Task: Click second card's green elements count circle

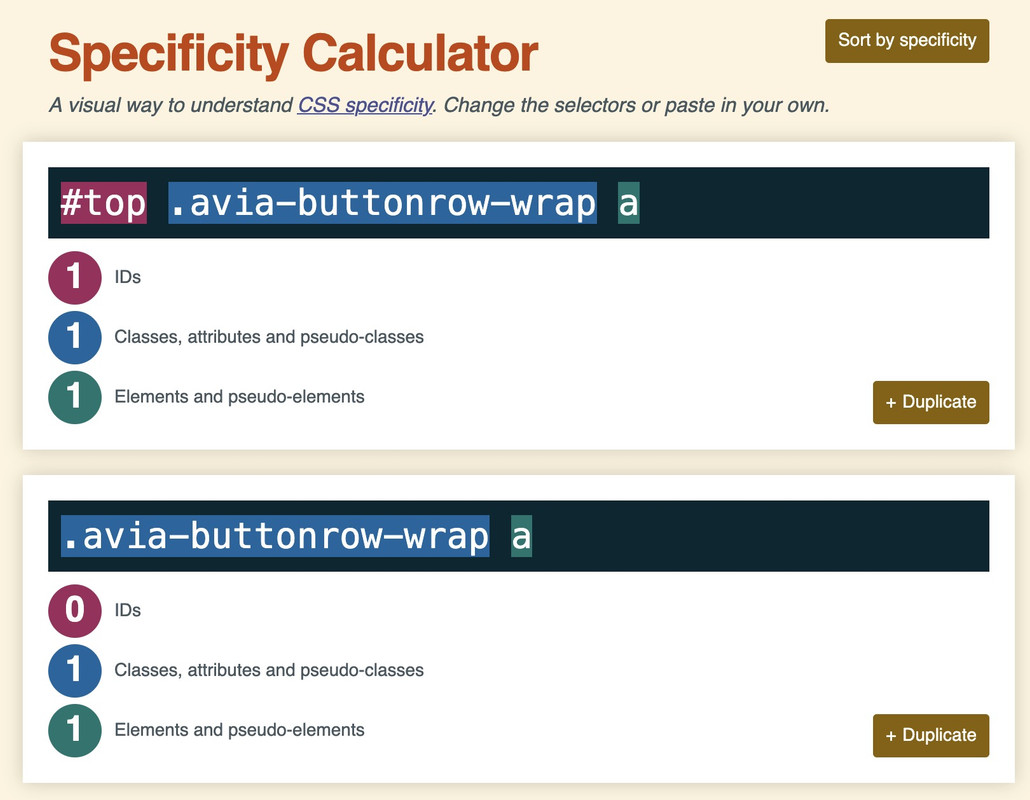Action: pos(75,730)
